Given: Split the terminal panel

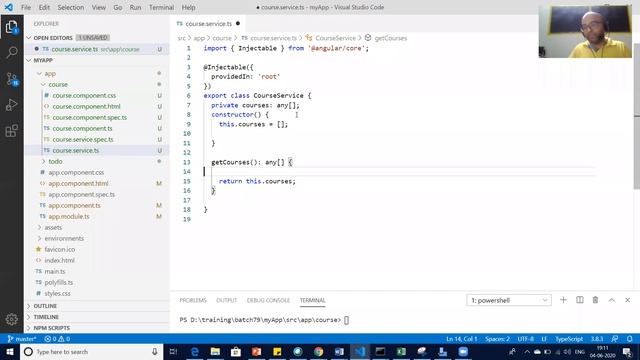Looking at the screenshot, I should 580,300.
